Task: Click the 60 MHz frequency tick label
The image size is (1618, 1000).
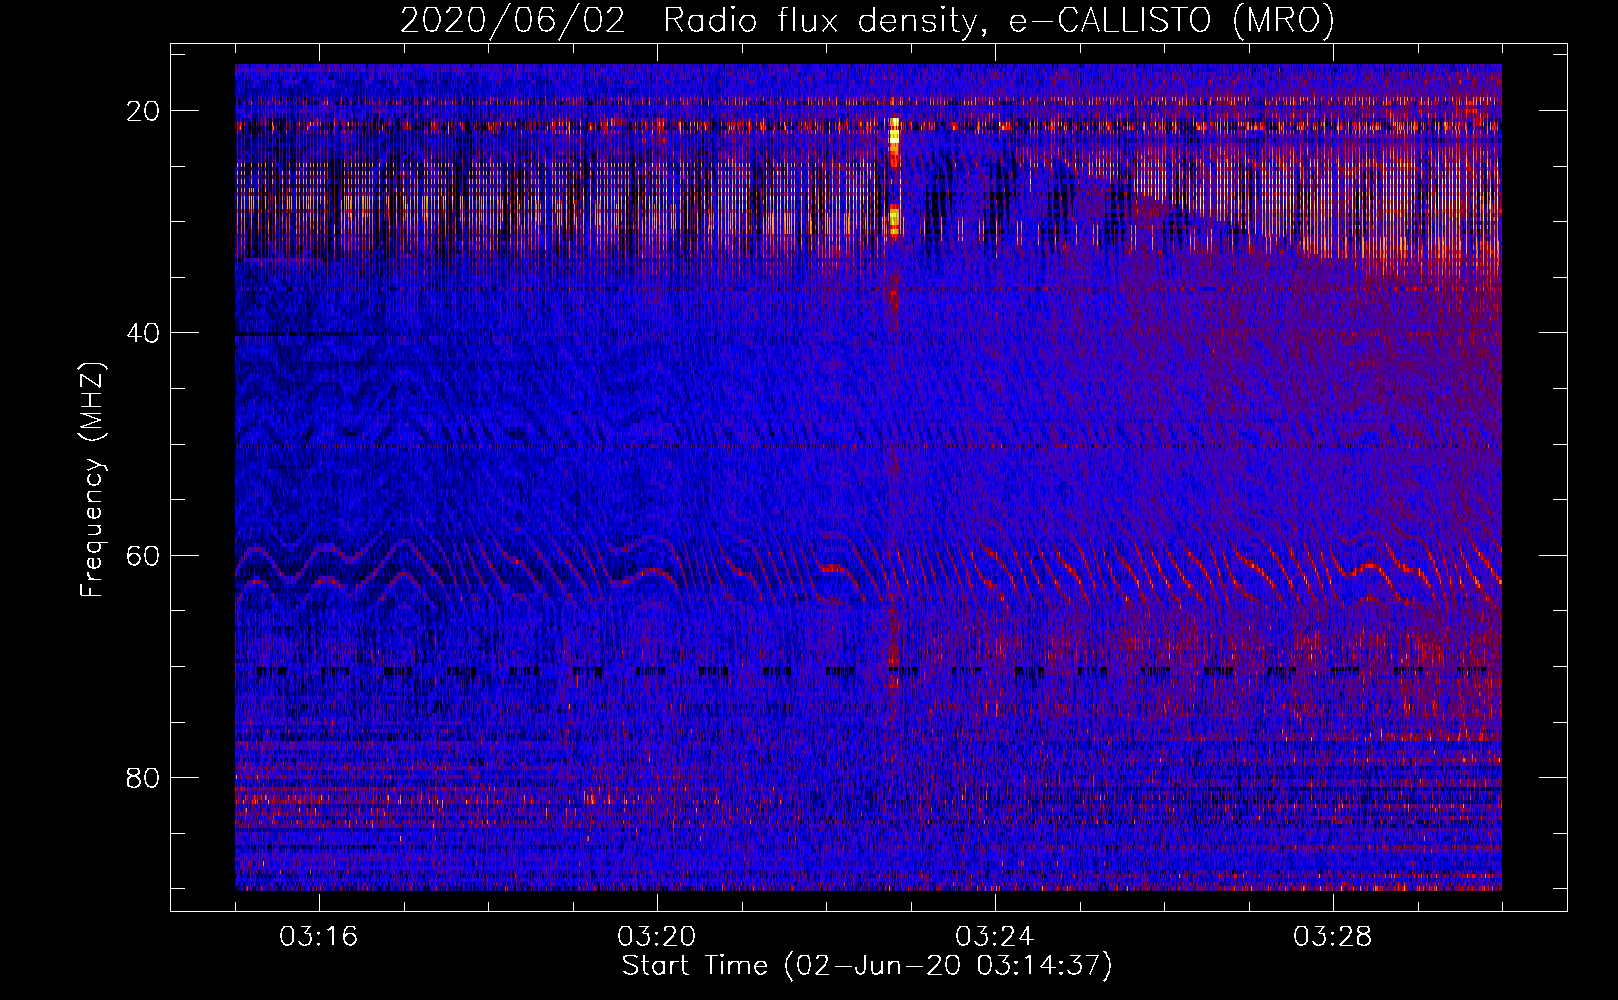Action: tap(144, 555)
